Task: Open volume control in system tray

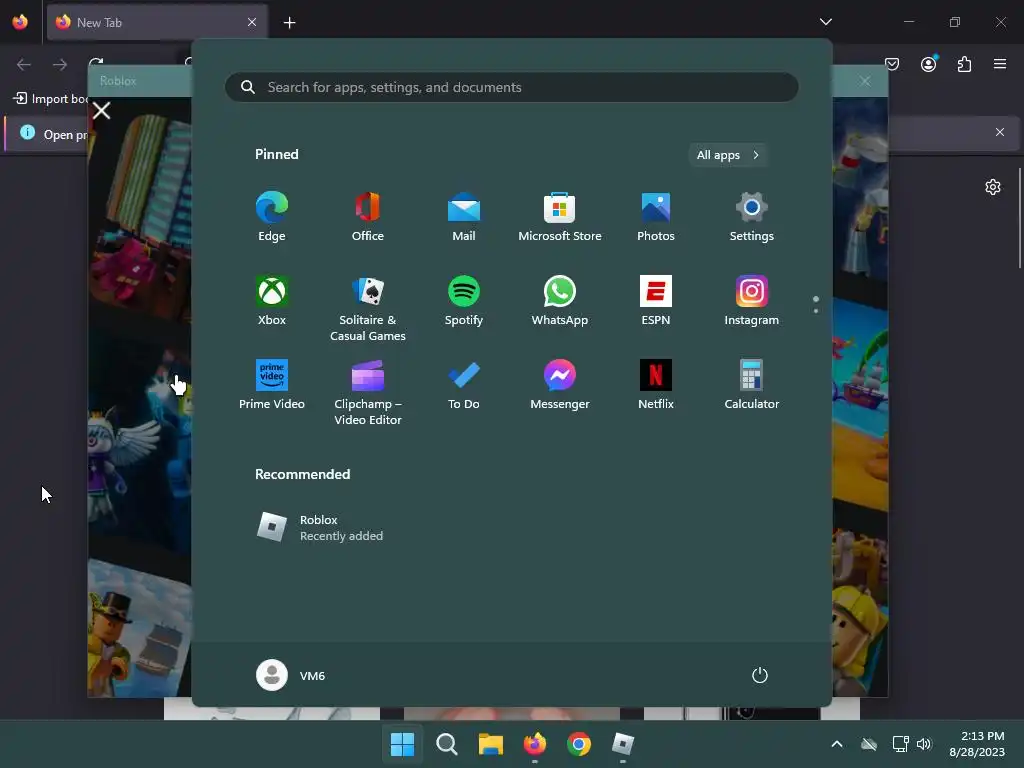Action: pos(924,744)
